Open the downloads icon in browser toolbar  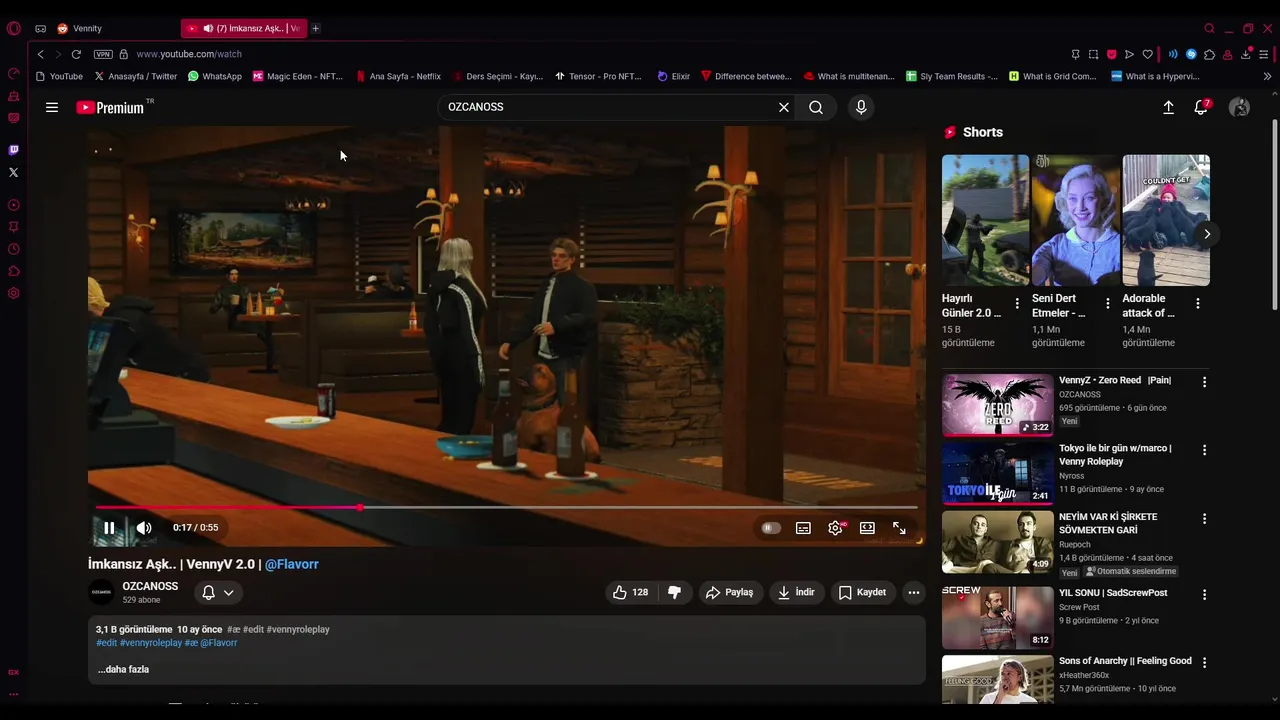click(1246, 54)
